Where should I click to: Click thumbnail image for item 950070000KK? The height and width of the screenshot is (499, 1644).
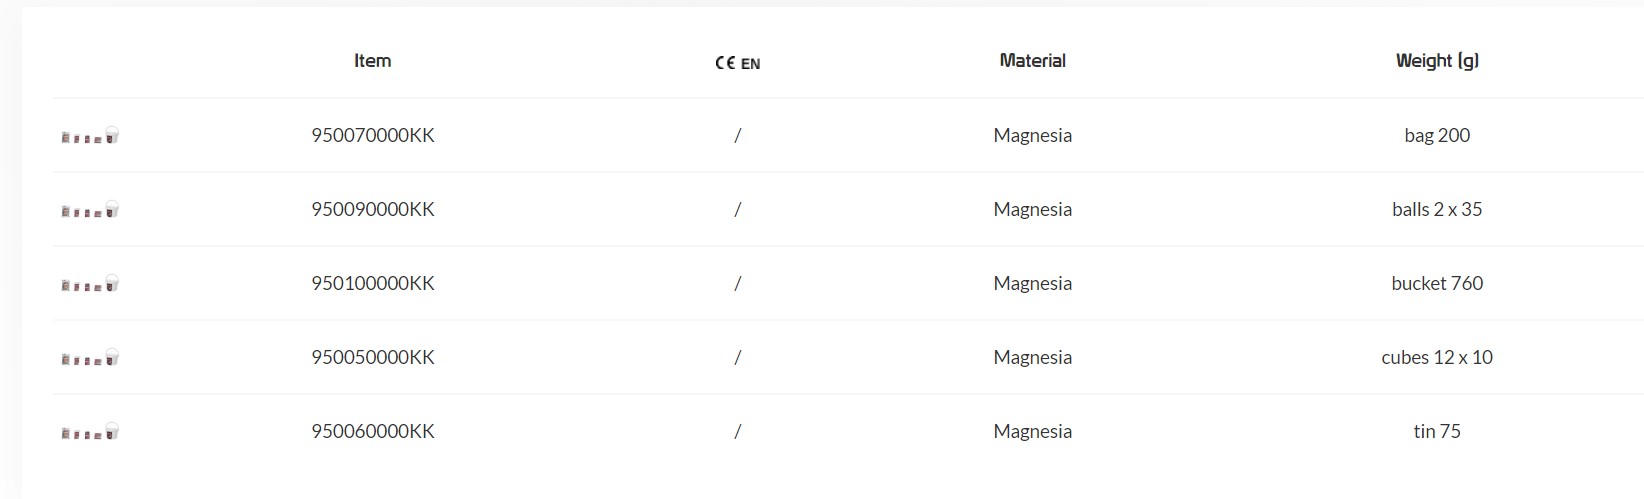(x=90, y=136)
